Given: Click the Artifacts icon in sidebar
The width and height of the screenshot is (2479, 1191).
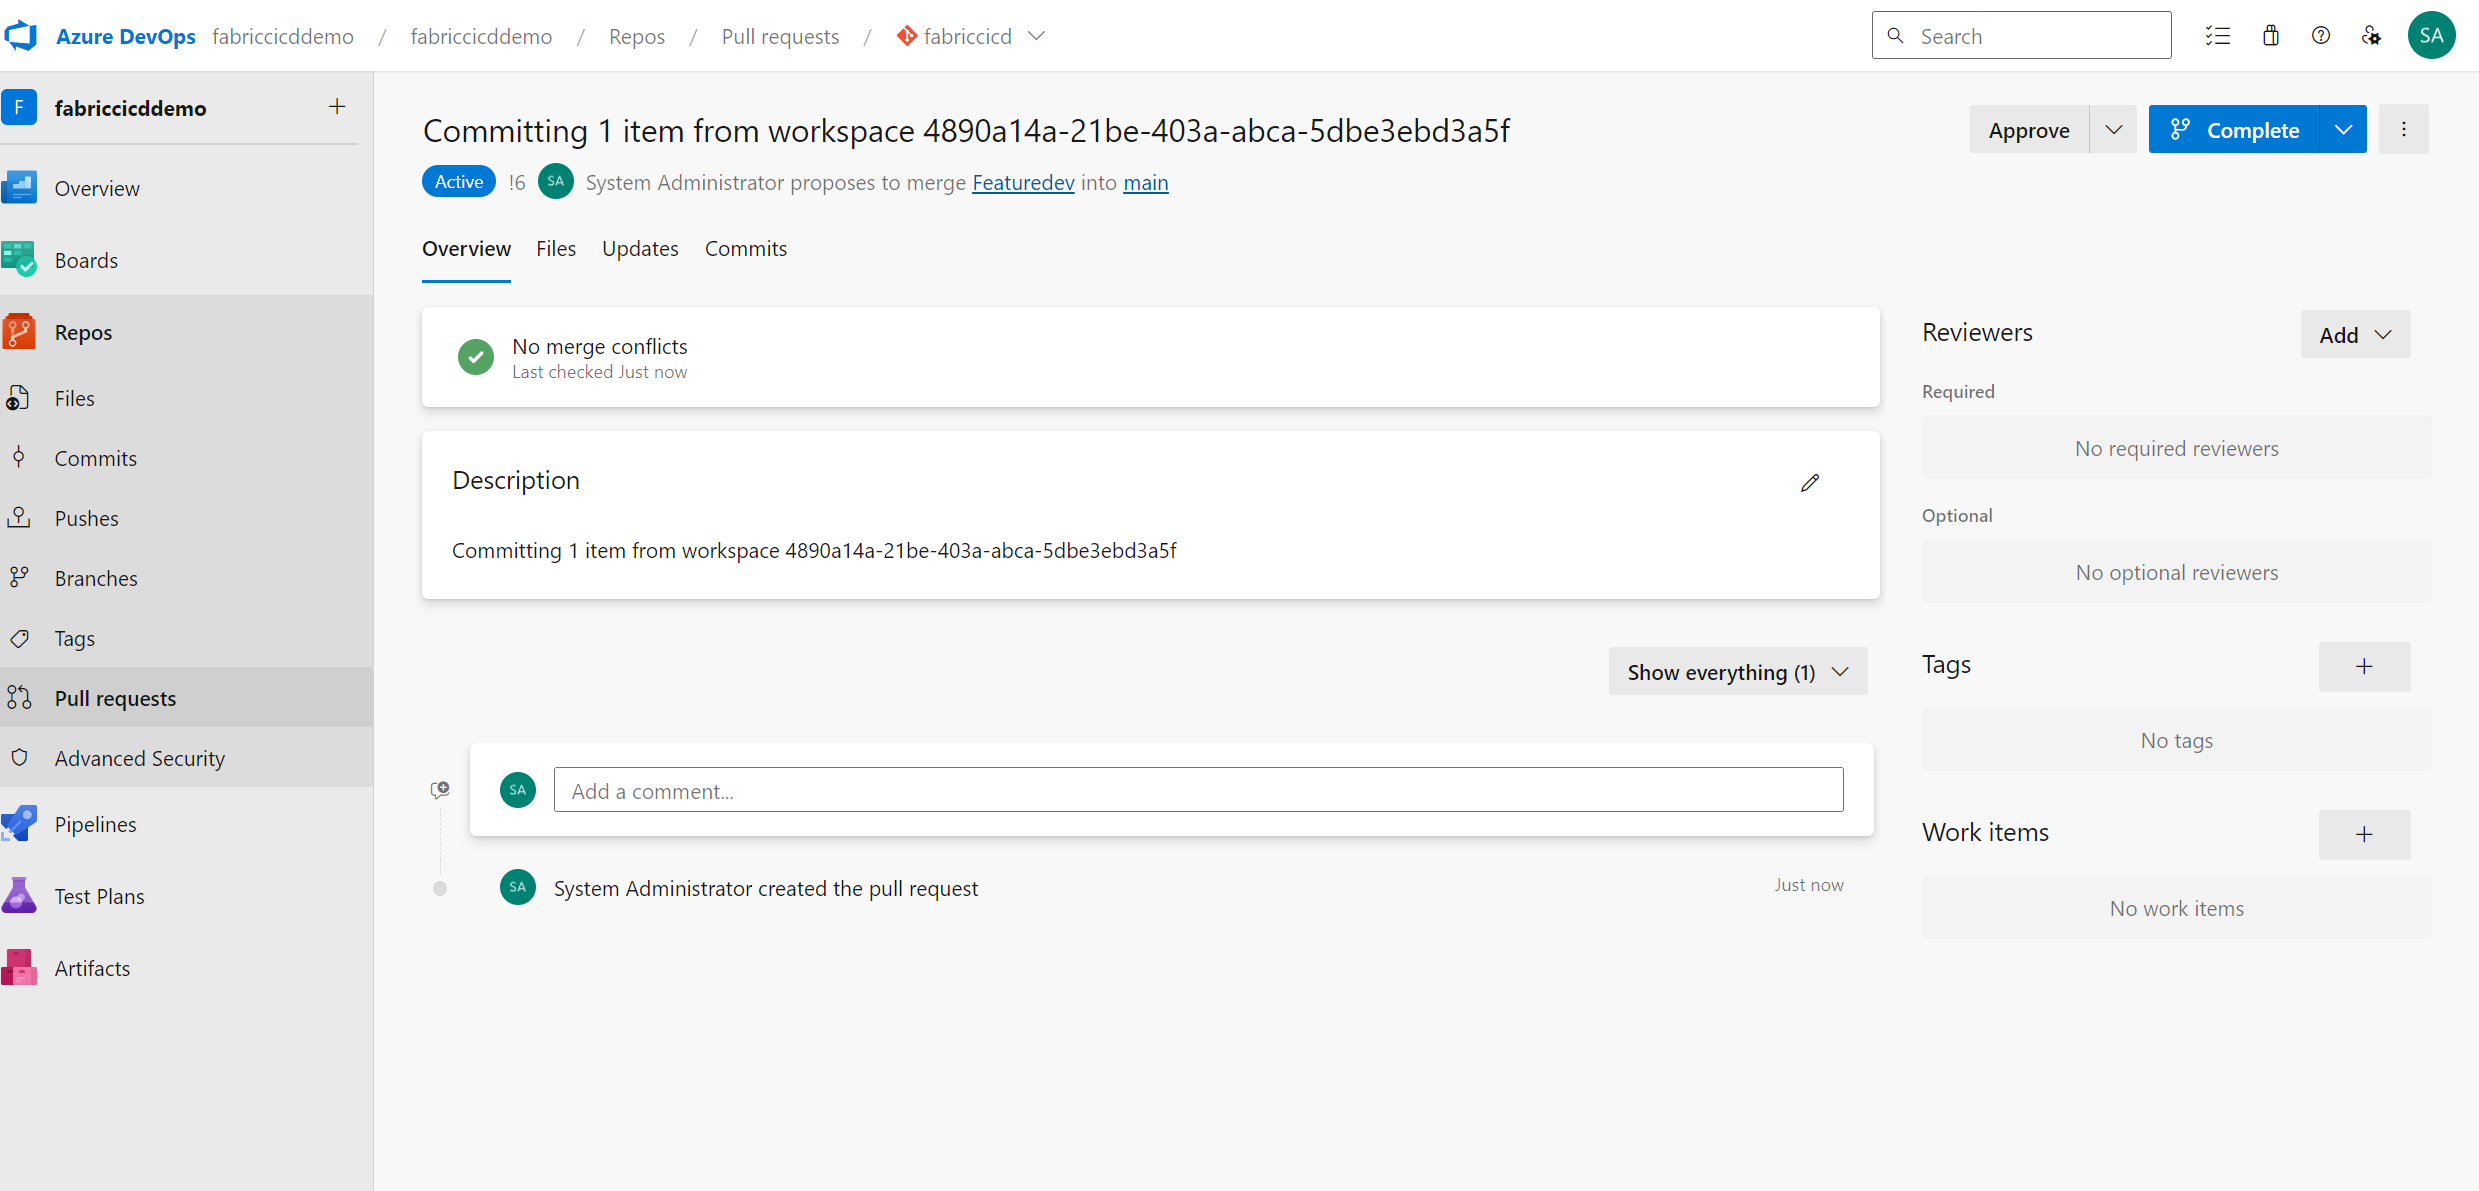Looking at the screenshot, I should click(22, 968).
